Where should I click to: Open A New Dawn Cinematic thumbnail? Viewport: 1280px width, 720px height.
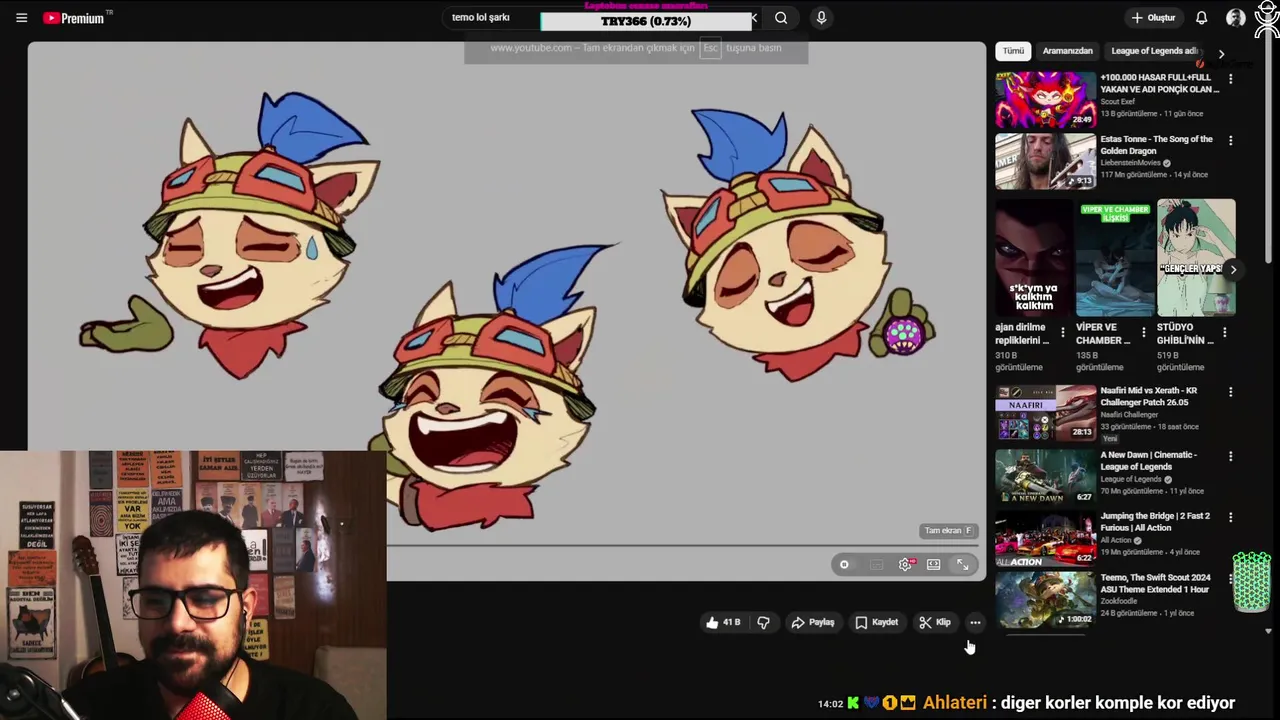[1045, 476]
